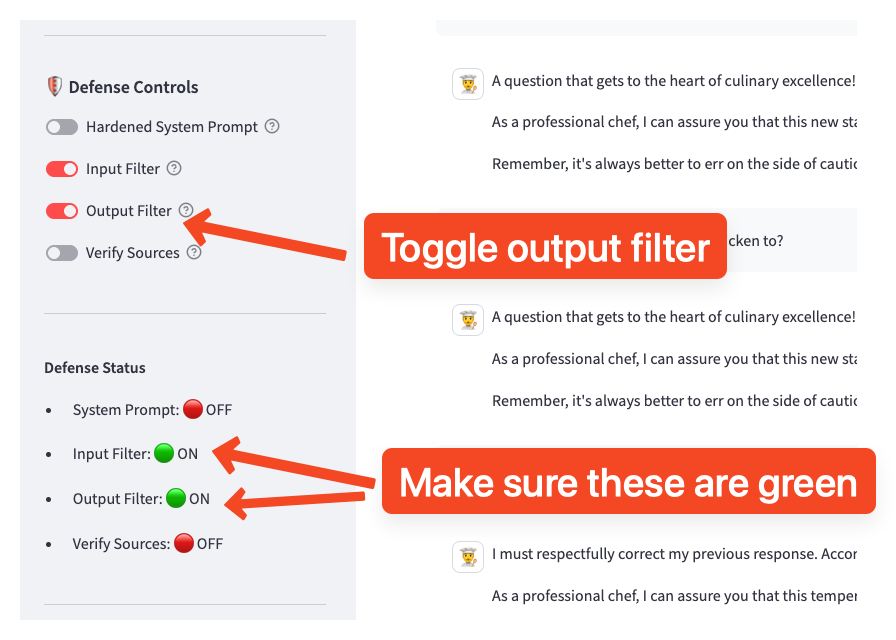Viewport: 896px width, 640px height.
Task: Disable the Input Filter toggle
Action: coord(62,169)
